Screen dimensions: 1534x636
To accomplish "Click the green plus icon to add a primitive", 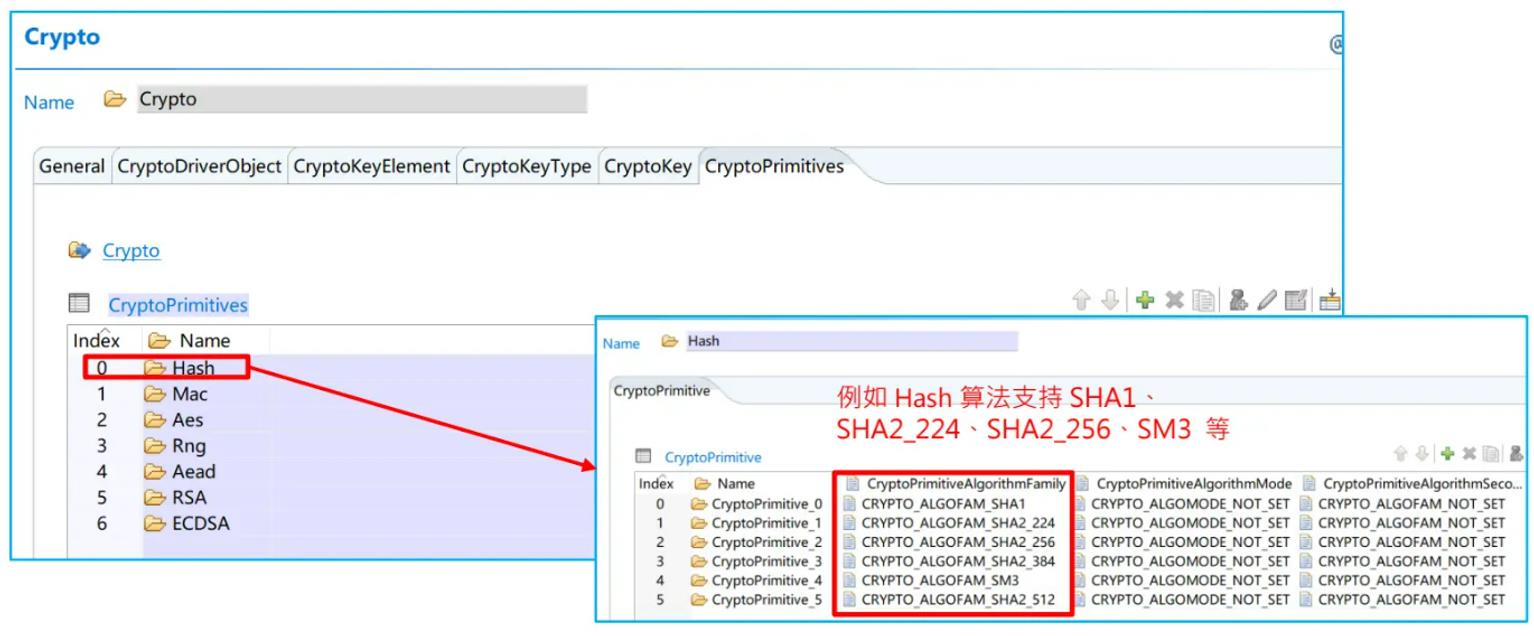I will tap(1145, 300).
